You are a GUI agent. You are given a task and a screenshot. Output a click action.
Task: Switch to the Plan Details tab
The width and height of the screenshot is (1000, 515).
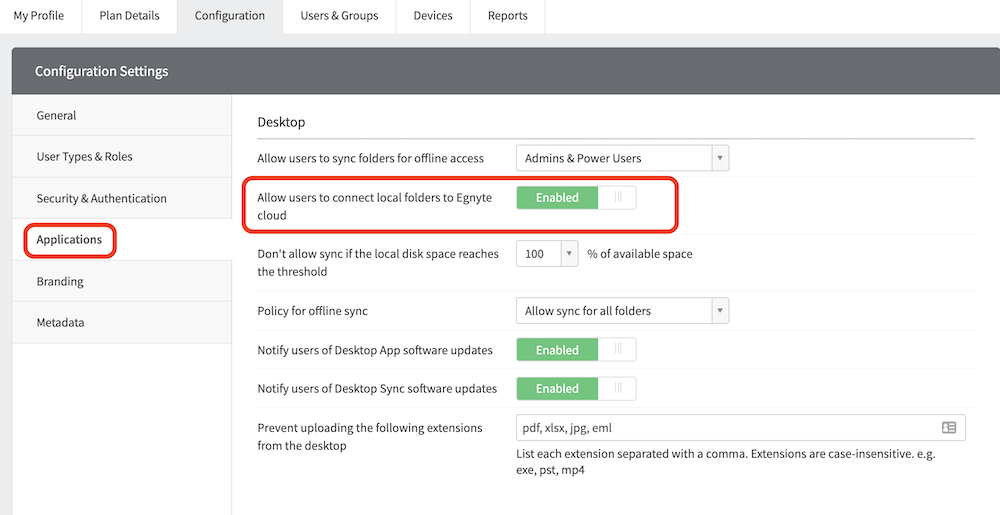(129, 16)
